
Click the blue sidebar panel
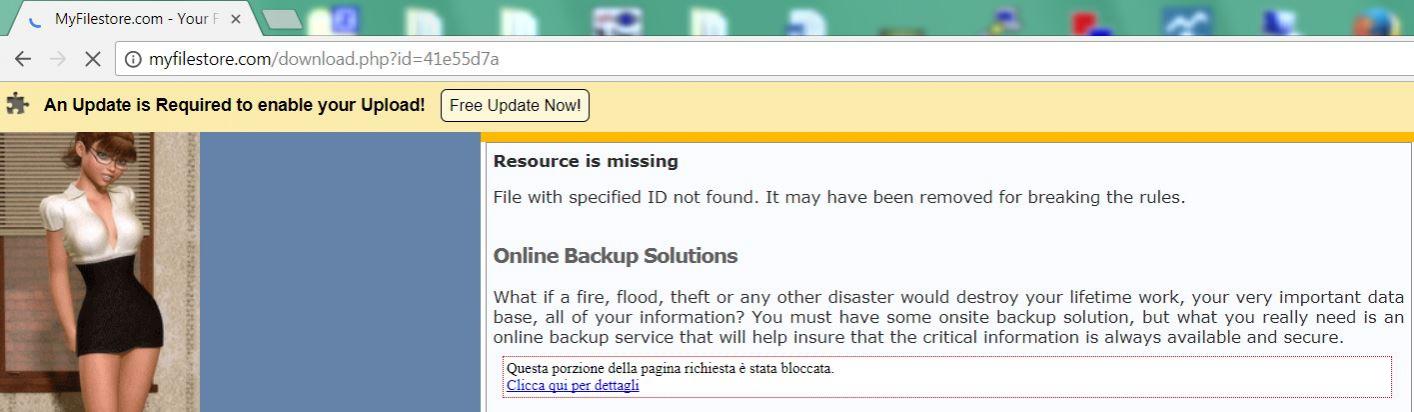pos(340,272)
